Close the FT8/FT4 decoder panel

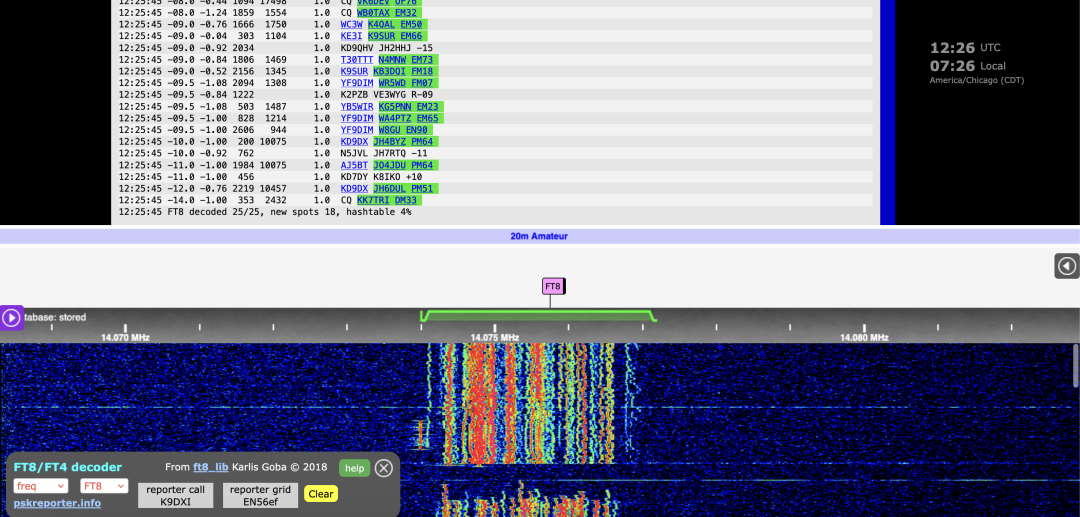click(x=384, y=468)
